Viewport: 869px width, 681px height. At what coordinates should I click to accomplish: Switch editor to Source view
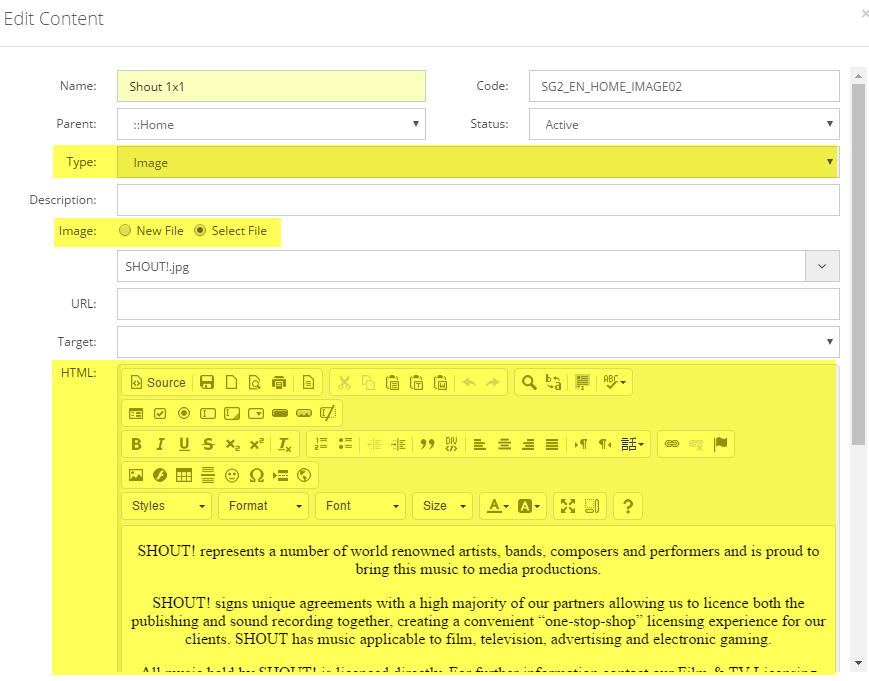pyautogui.click(x=158, y=382)
